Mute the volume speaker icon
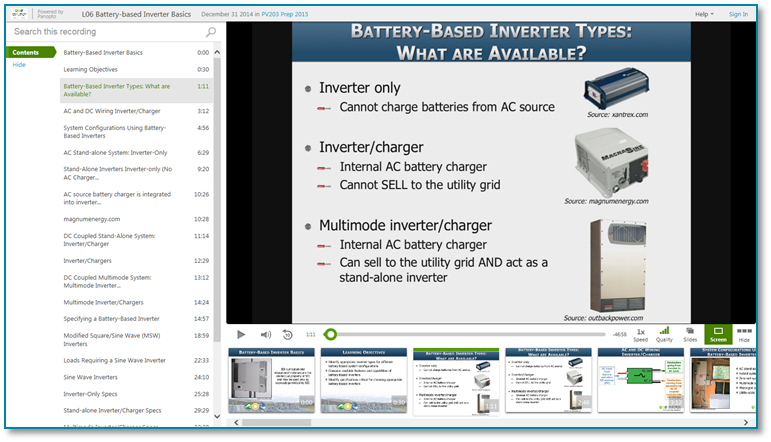 (x=266, y=335)
